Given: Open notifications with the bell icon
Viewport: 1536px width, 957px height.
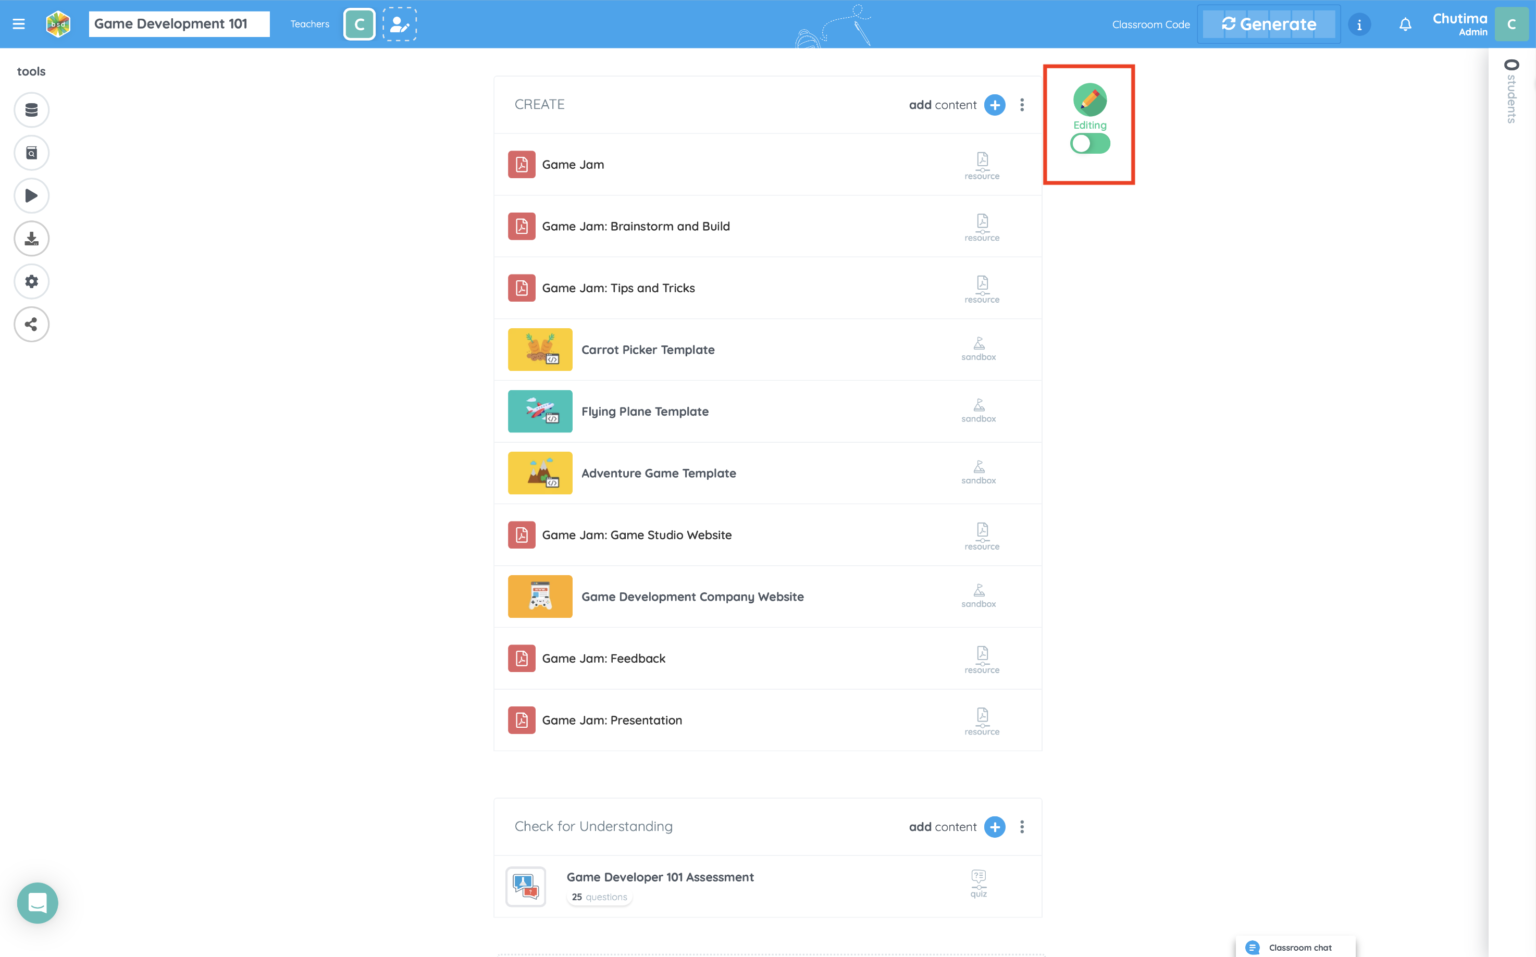Looking at the screenshot, I should click(1405, 25).
